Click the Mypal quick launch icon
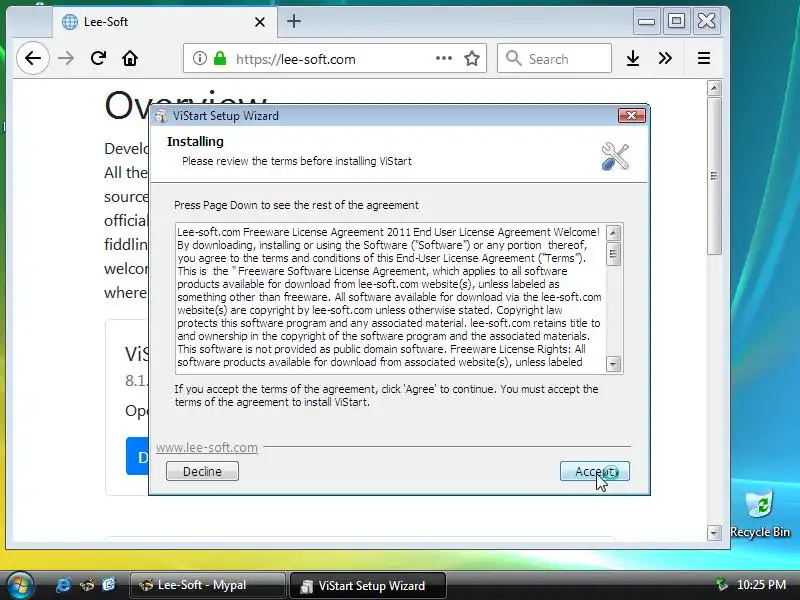Screen dimensions: 800x600 tap(87, 585)
